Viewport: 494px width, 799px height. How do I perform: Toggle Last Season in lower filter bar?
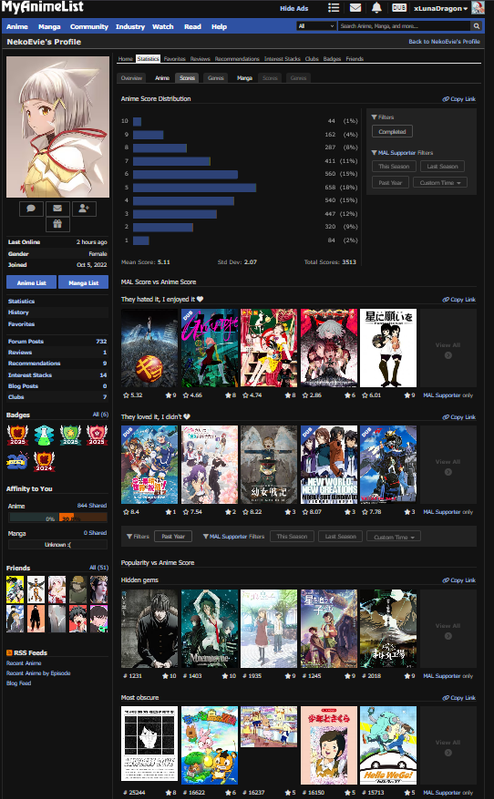pyautogui.click(x=340, y=536)
